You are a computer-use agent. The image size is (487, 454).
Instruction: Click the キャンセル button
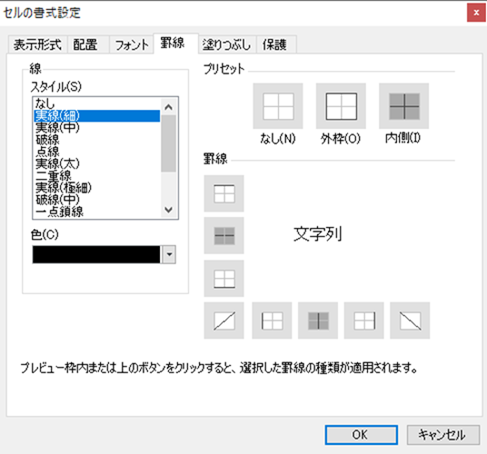tap(443, 435)
